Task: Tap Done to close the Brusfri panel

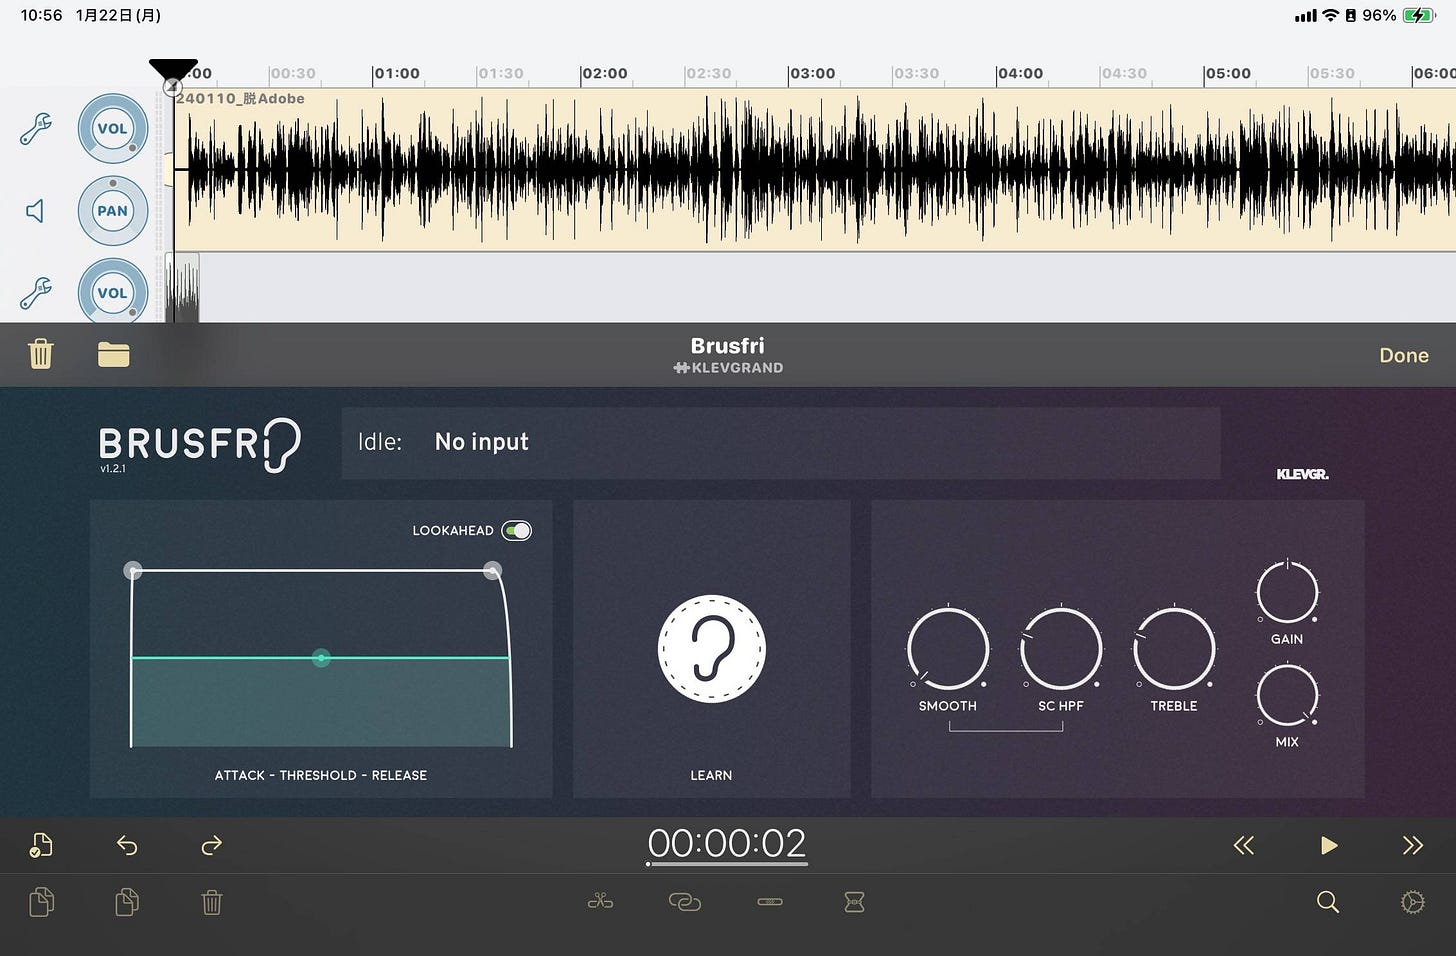Action: tap(1403, 355)
